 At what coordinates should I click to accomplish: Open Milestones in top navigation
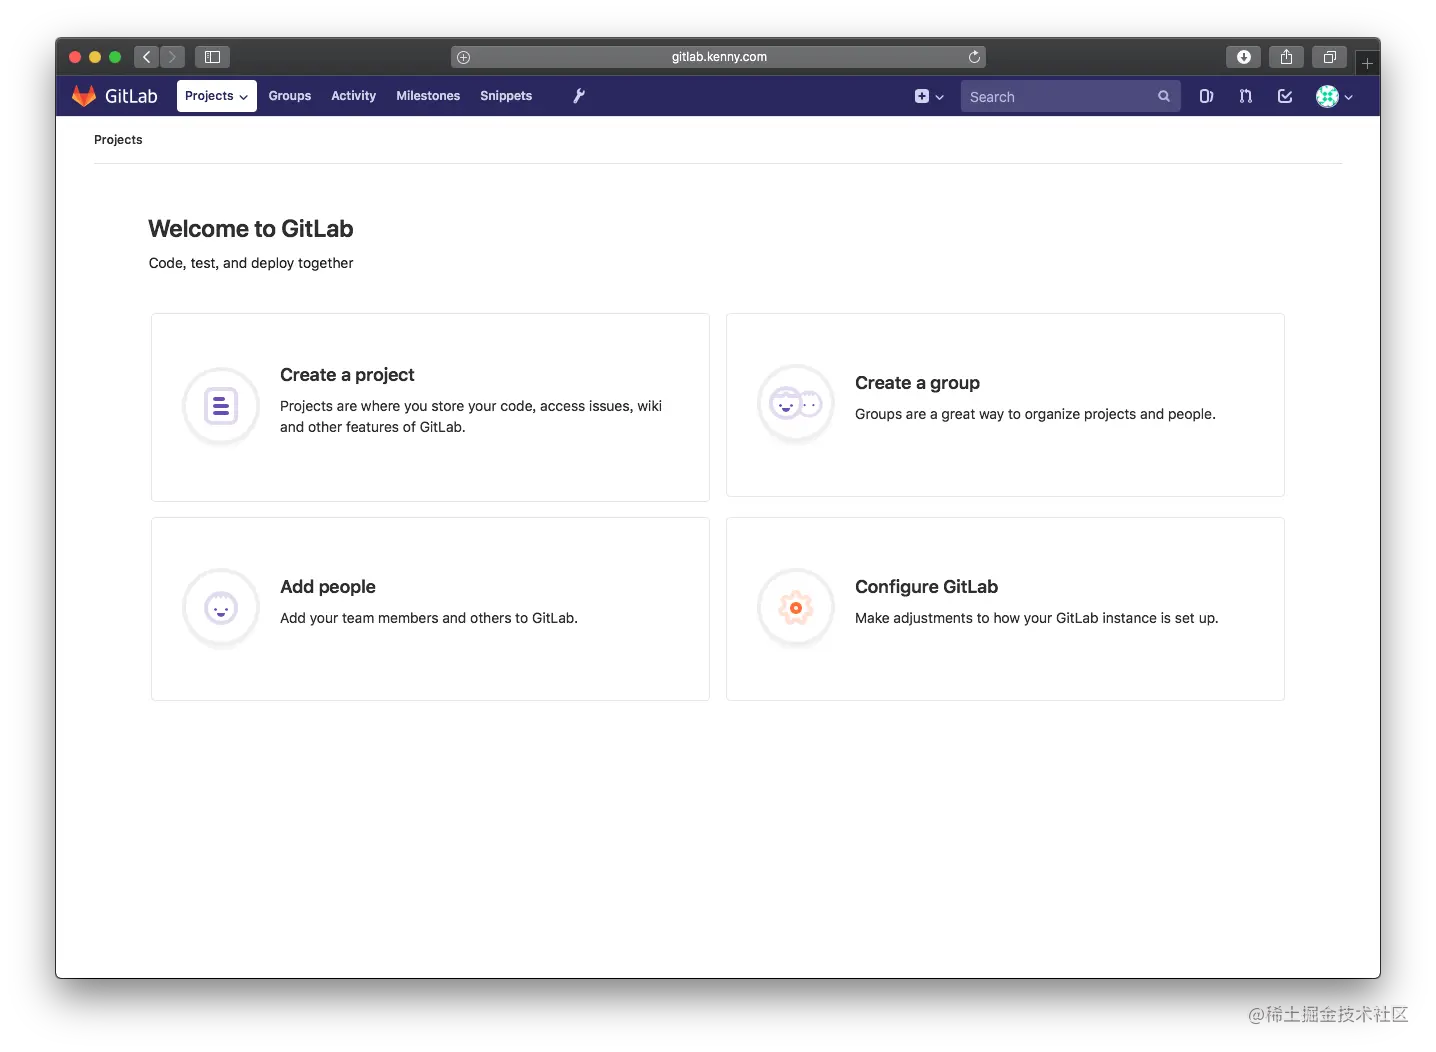(428, 96)
